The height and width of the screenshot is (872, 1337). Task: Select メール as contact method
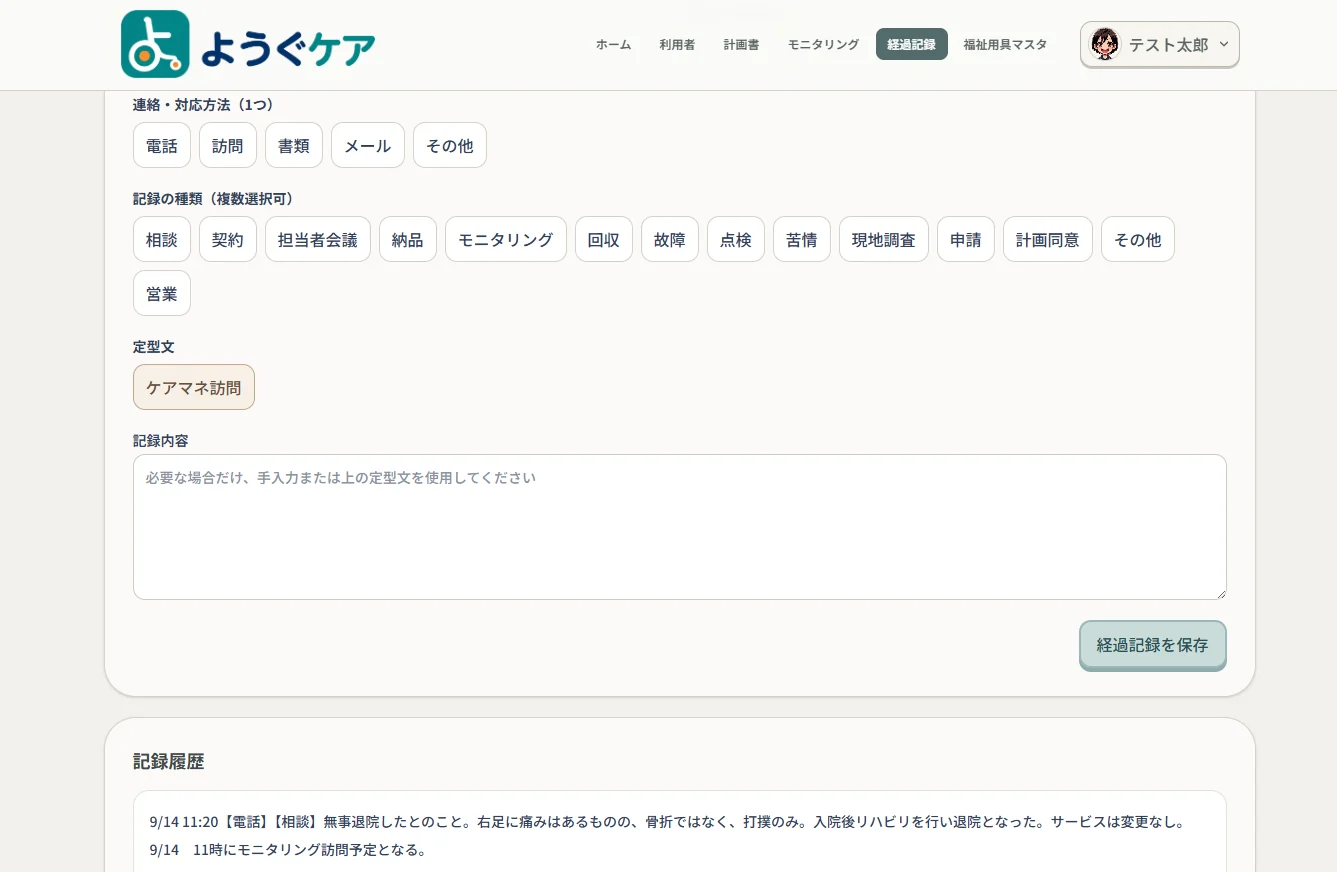(x=368, y=145)
